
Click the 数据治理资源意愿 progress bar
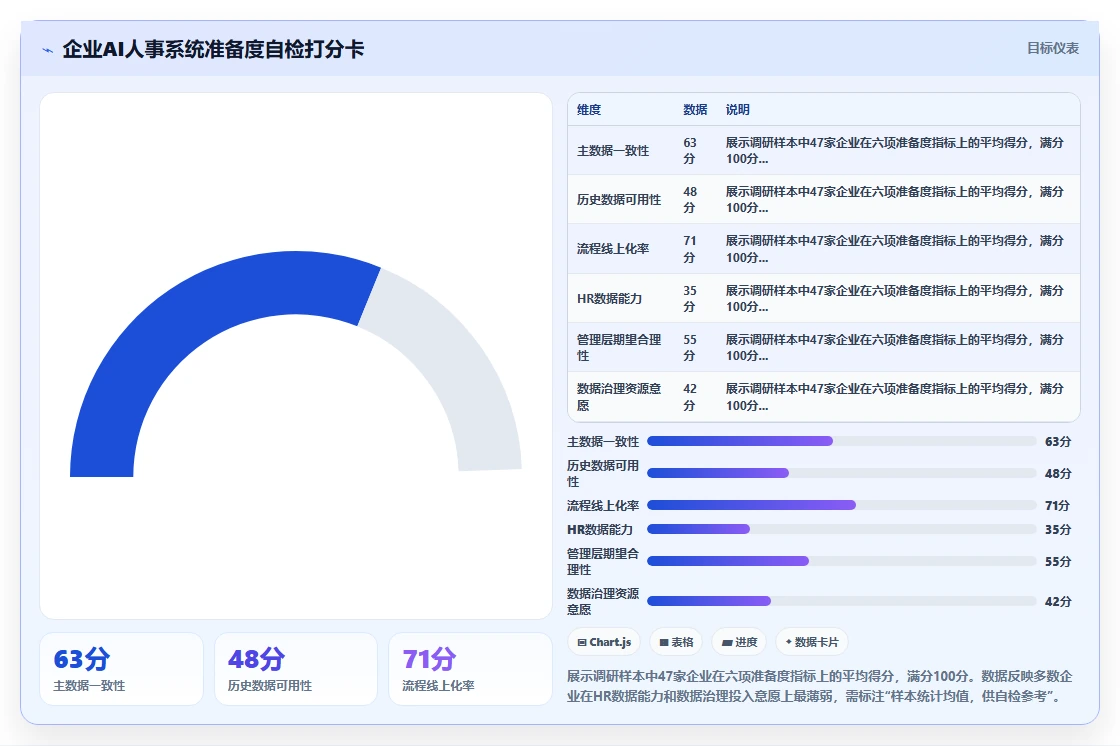841,601
